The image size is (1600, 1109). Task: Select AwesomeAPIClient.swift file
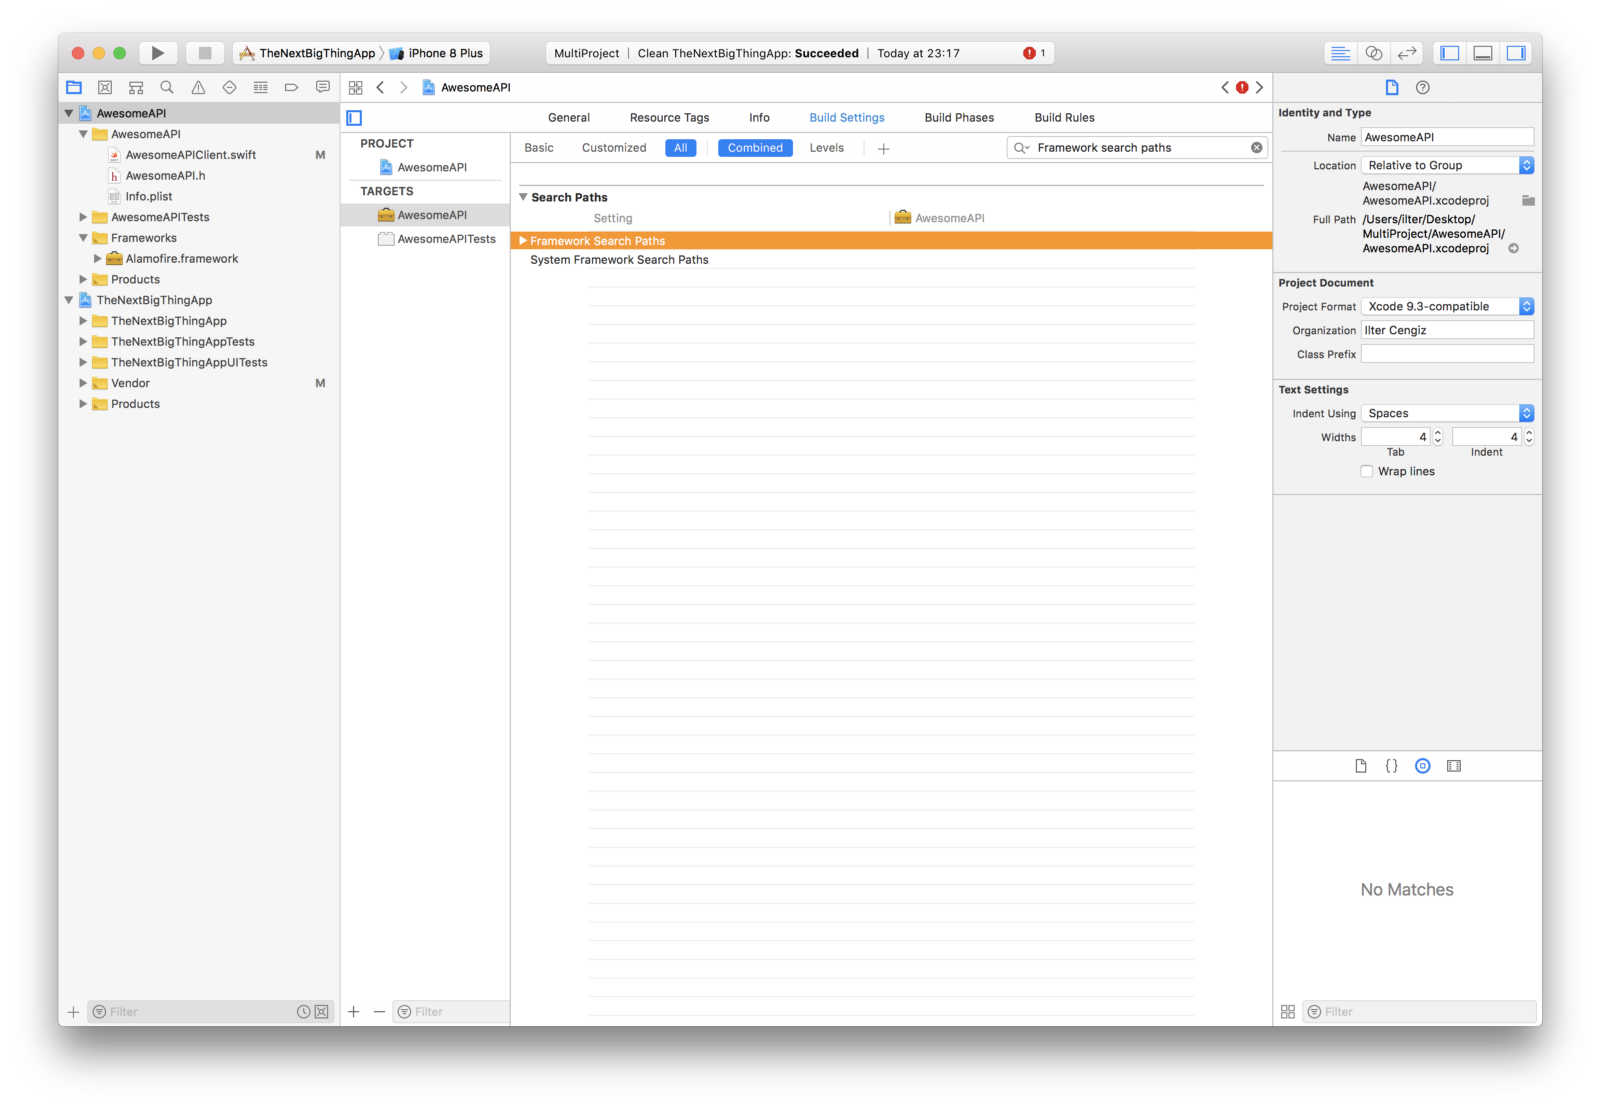point(191,155)
